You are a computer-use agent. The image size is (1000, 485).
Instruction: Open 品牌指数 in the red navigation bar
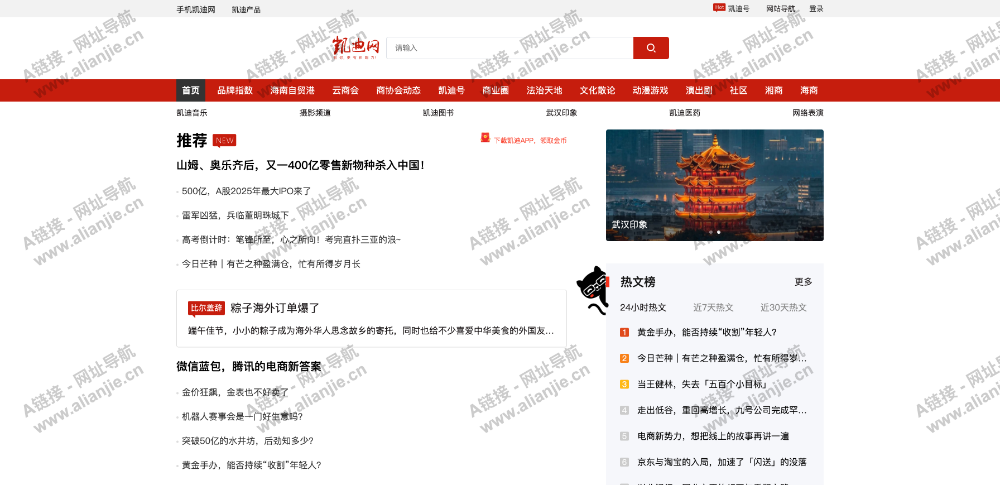click(x=235, y=91)
